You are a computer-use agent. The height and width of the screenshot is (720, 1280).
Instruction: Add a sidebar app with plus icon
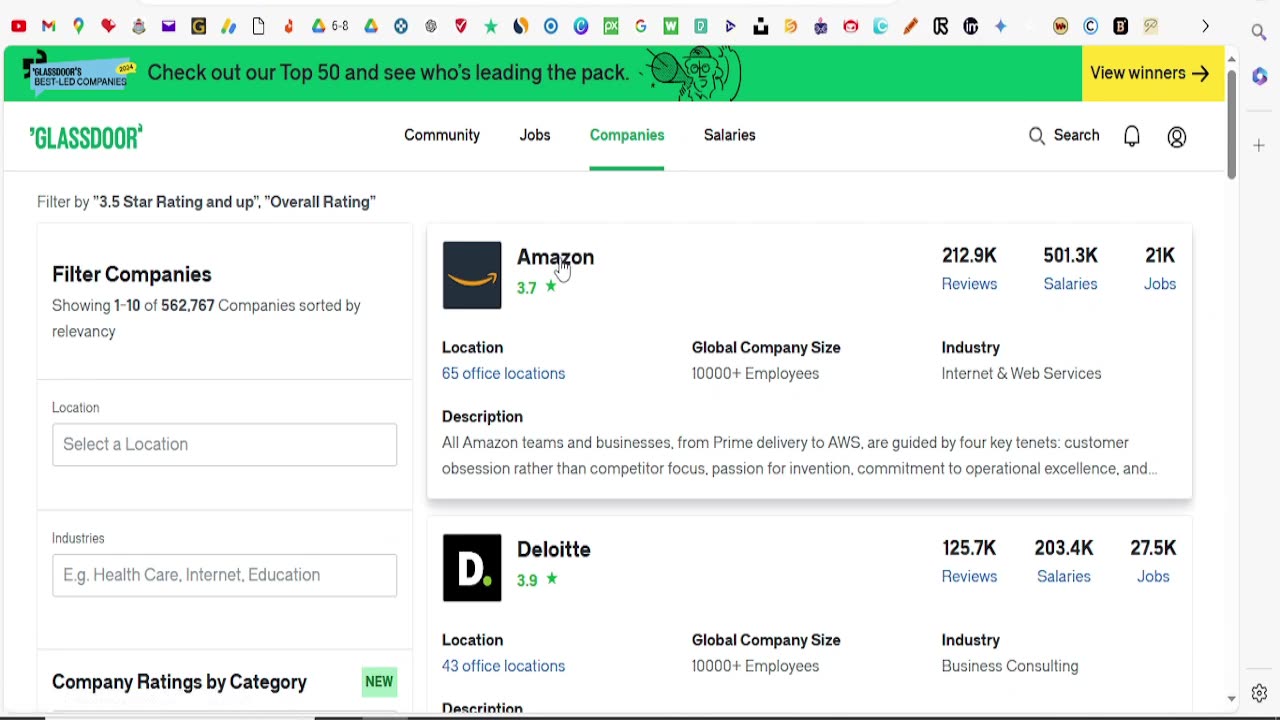coord(1259,146)
